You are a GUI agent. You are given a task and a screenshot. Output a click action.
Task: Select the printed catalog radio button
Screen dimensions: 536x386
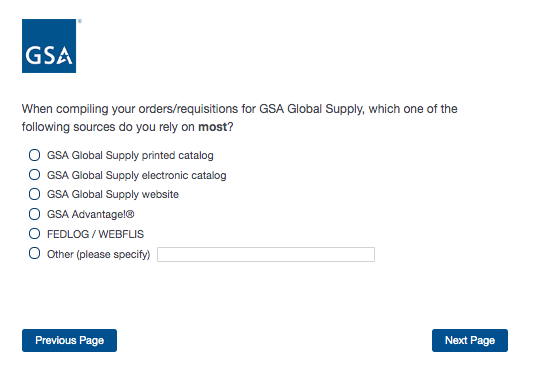coord(34,155)
